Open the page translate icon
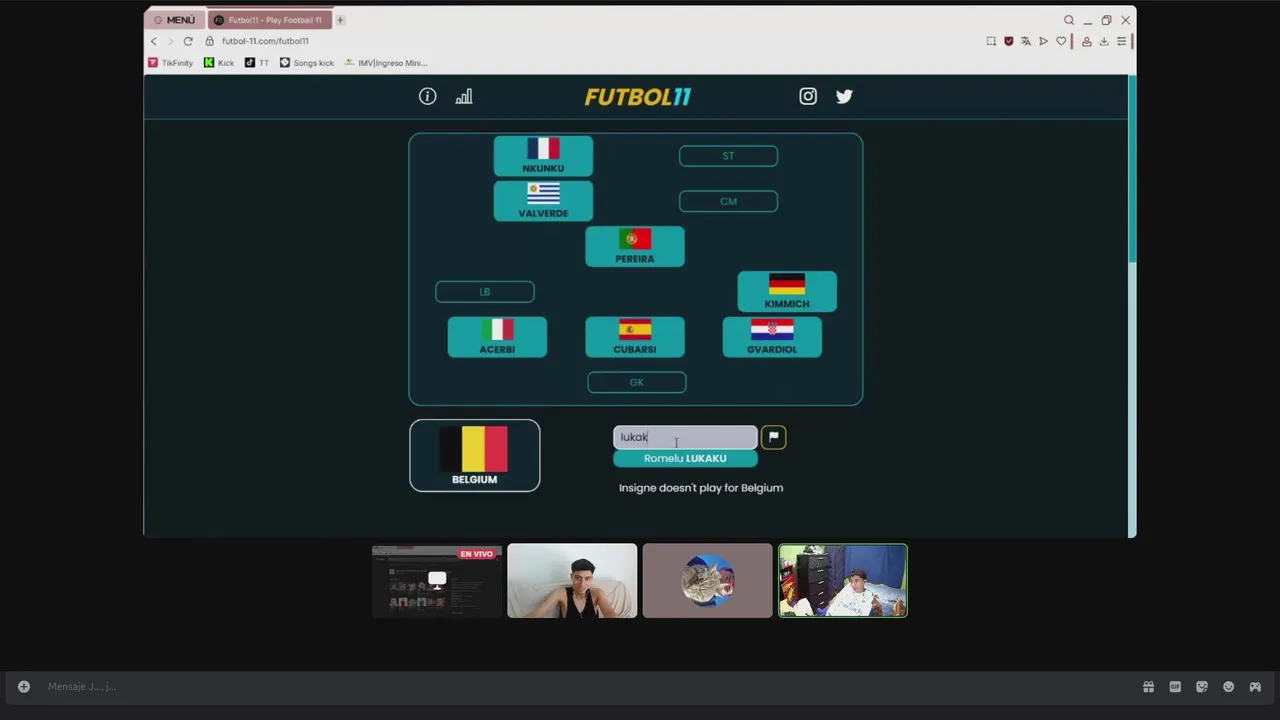 (x=1025, y=41)
